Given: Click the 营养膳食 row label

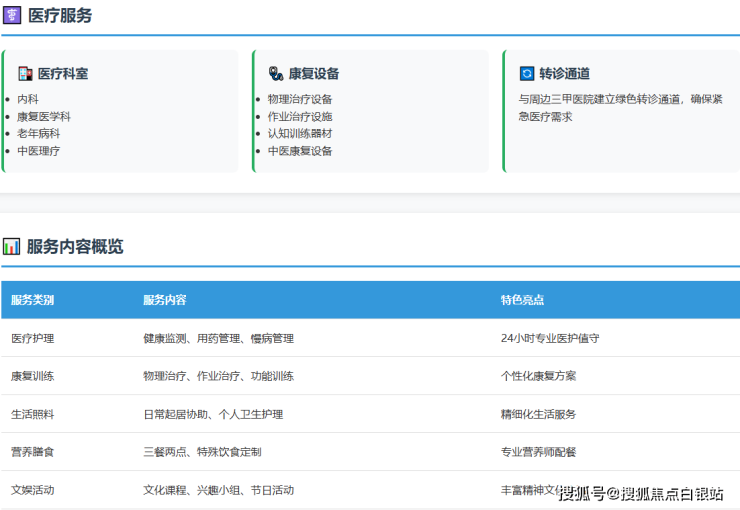Looking at the screenshot, I should pyautogui.click(x=33, y=452).
